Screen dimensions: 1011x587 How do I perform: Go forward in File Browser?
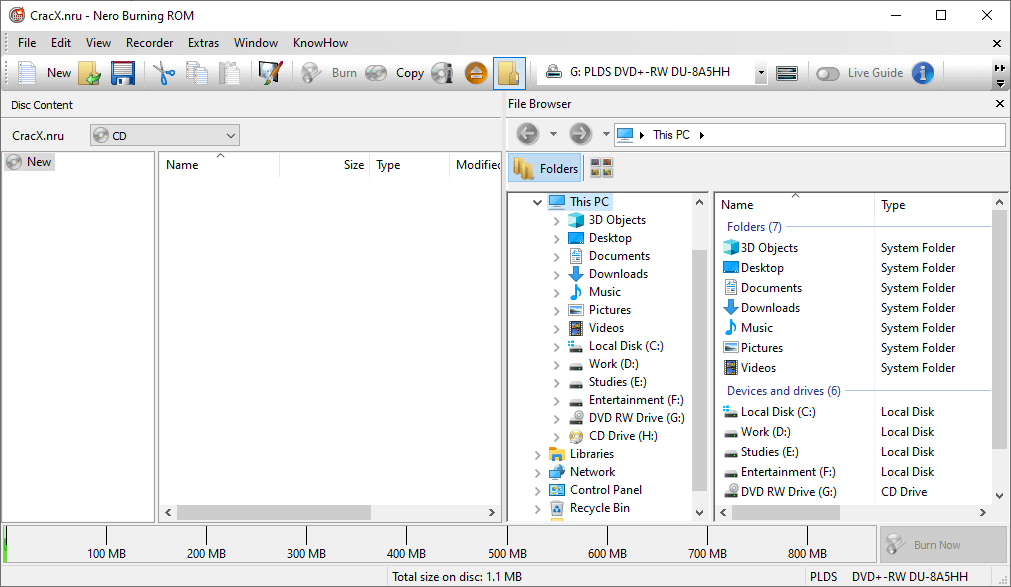click(580, 134)
